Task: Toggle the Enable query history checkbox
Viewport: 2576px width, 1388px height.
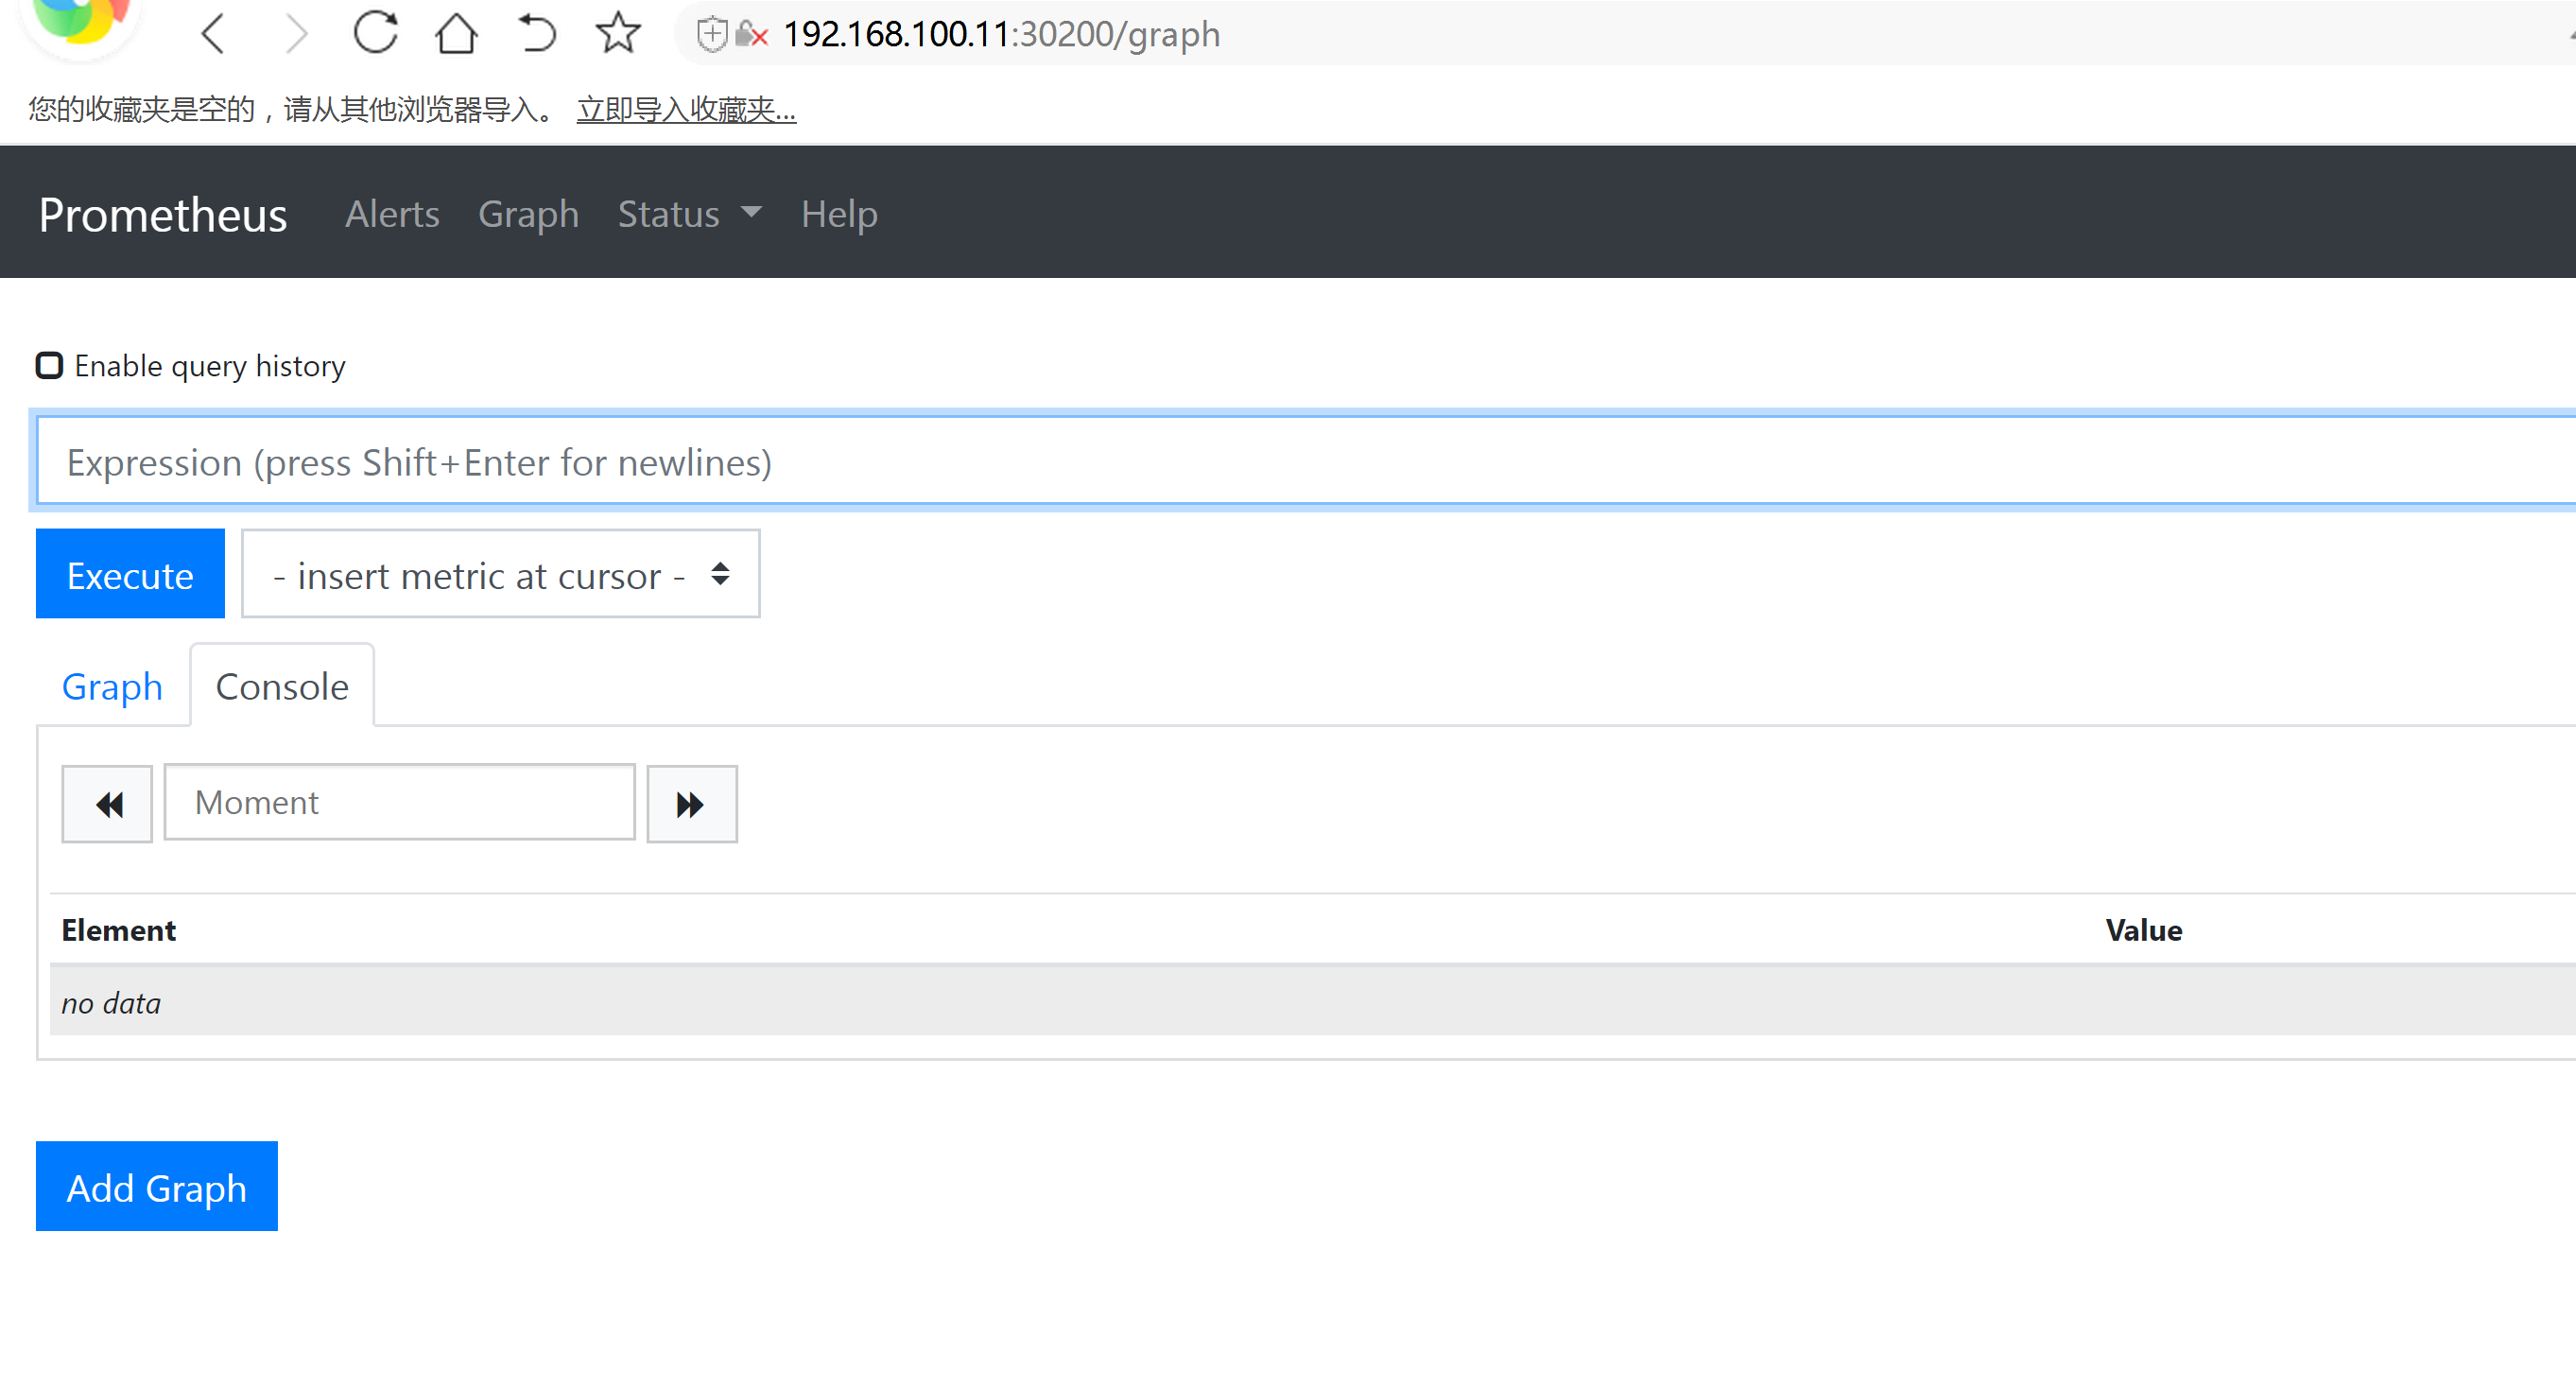Action: [x=49, y=366]
